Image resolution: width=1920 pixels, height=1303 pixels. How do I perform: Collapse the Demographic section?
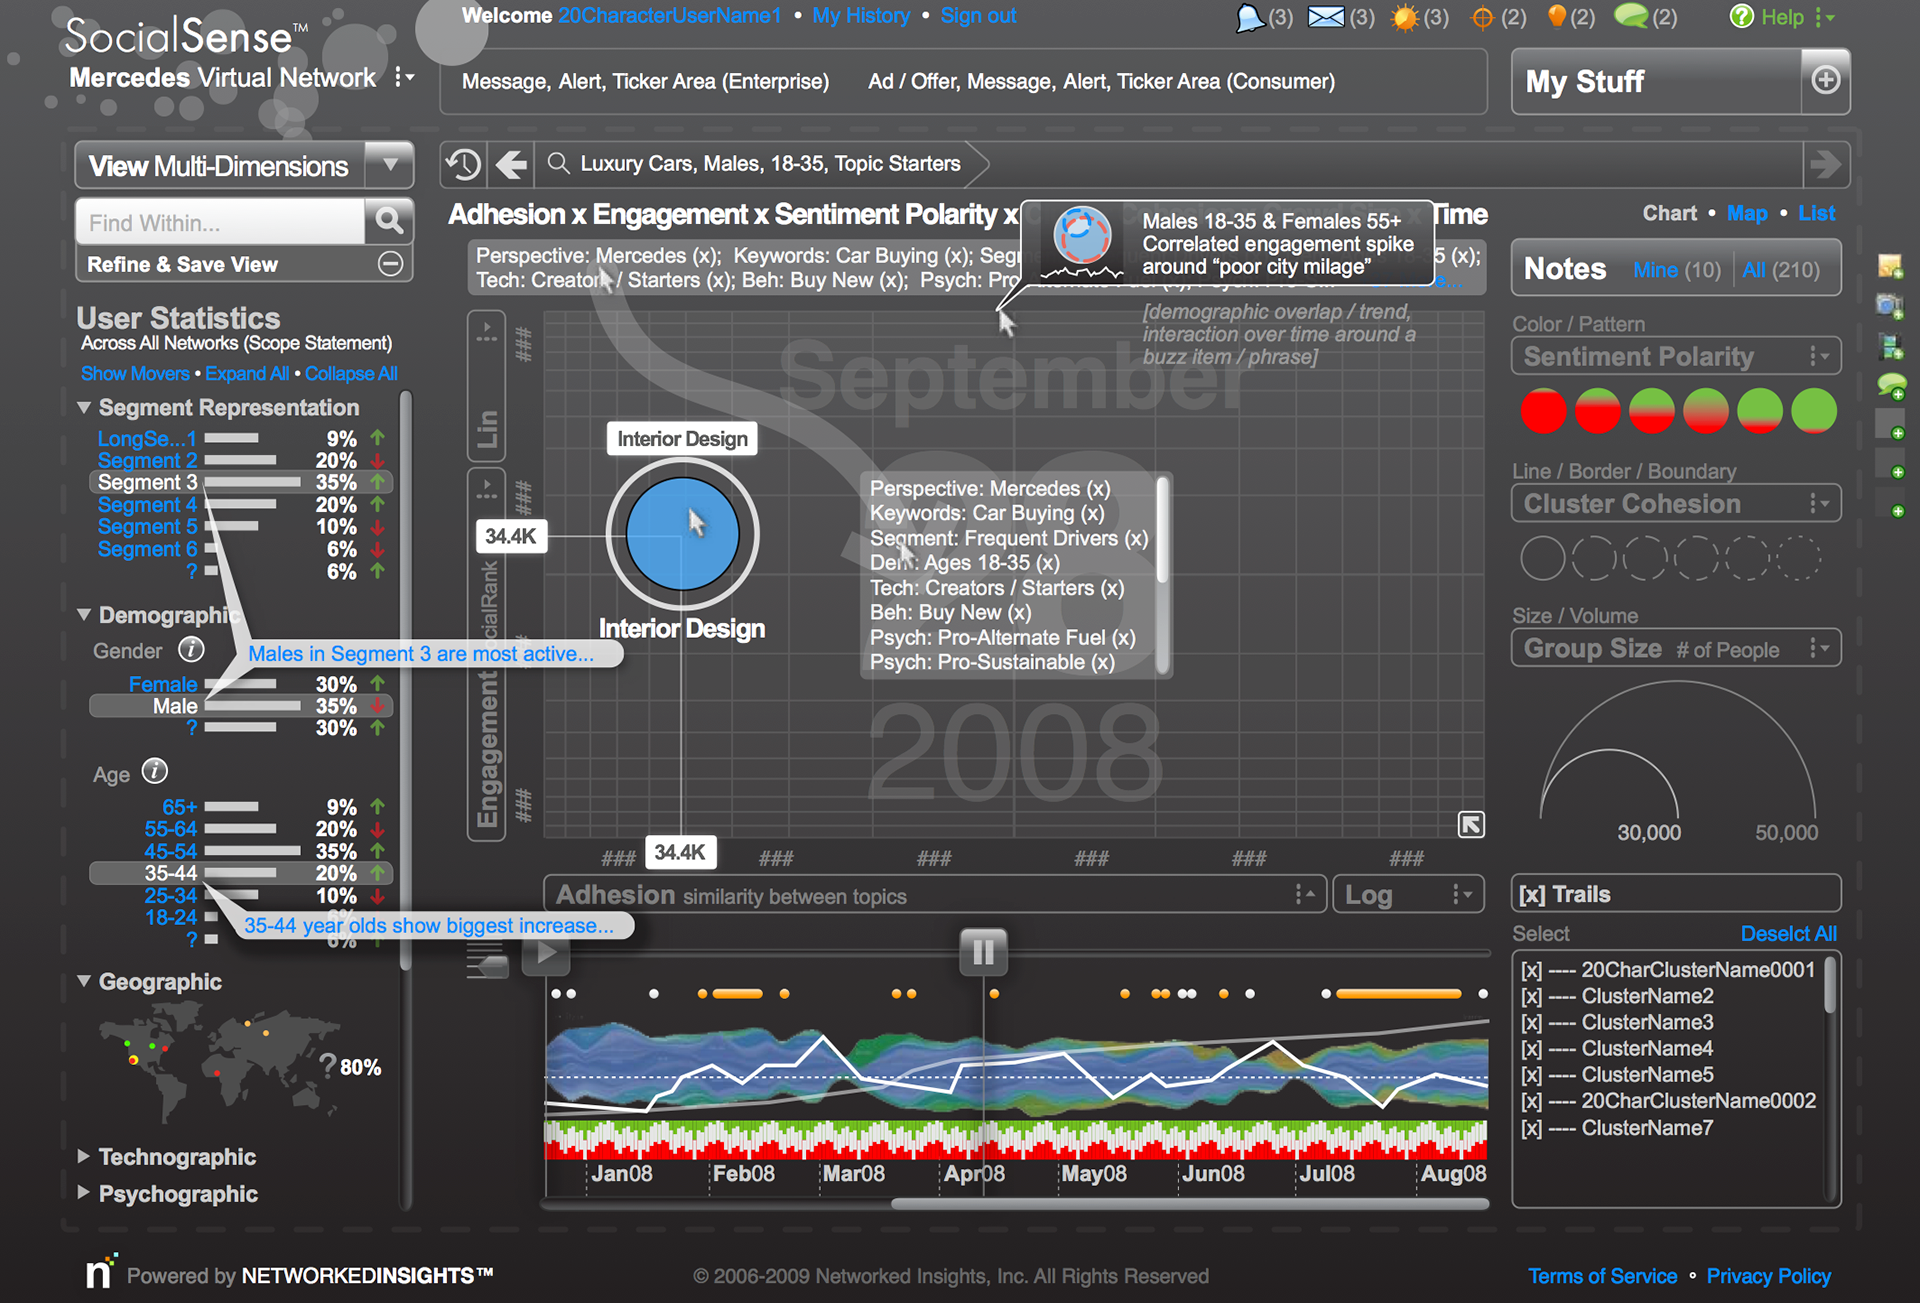(84, 614)
